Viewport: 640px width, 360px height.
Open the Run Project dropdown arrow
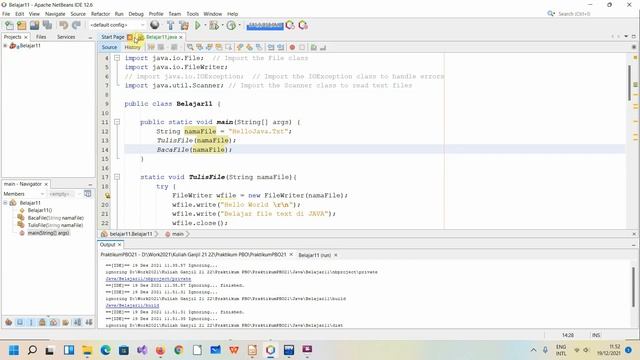204,25
